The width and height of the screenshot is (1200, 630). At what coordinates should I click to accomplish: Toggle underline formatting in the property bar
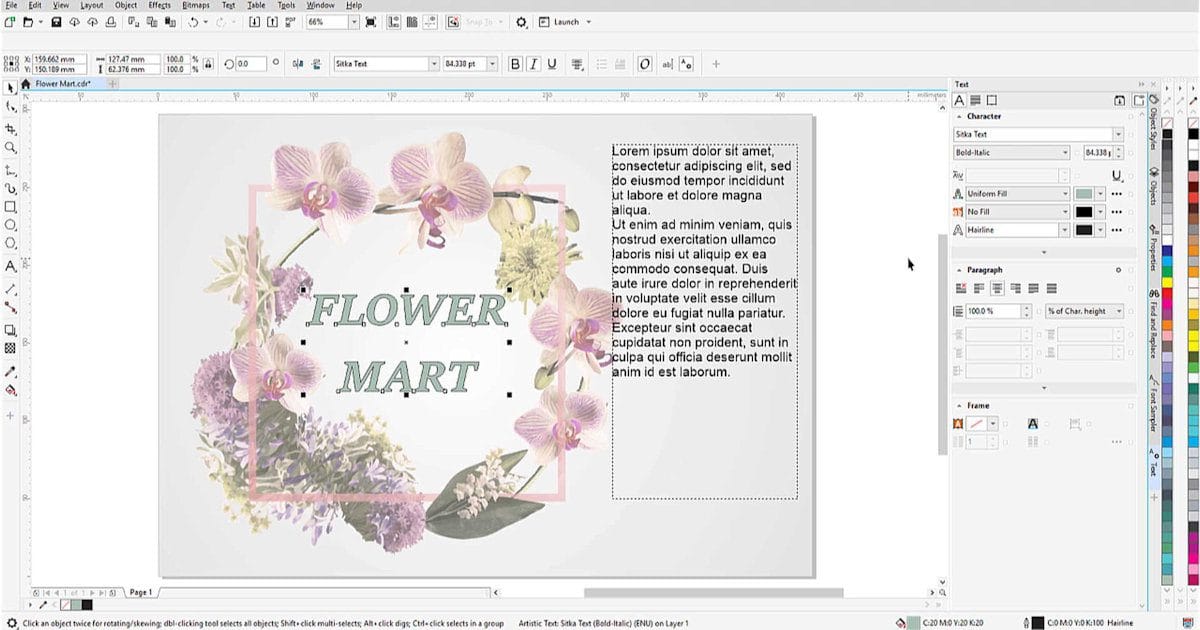[x=551, y=63]
